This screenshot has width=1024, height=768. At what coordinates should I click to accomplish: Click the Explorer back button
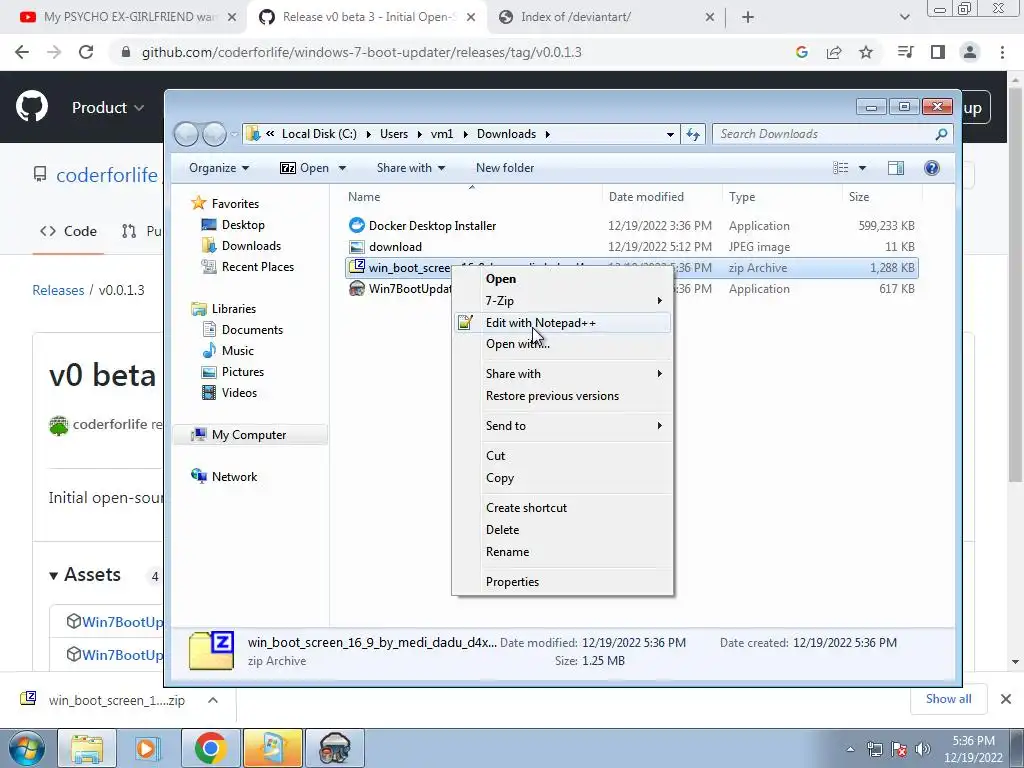[186, 134]
